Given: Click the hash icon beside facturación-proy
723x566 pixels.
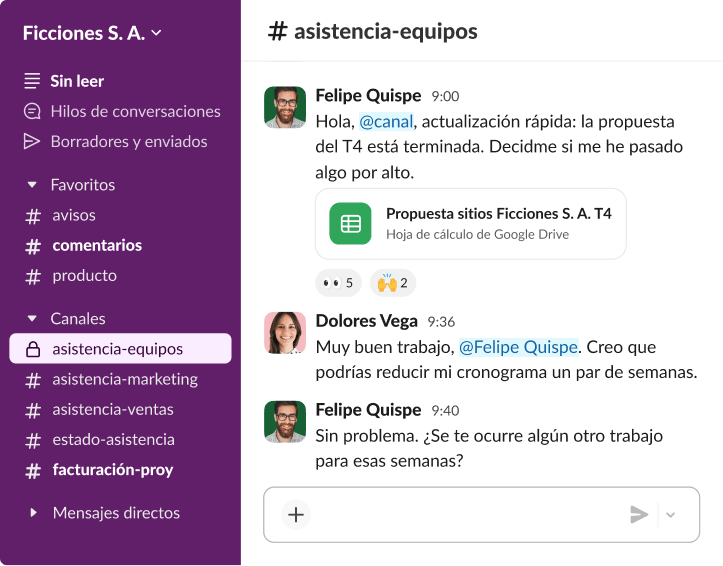Looking at the screenshot, I should click(x=33, y=471).
